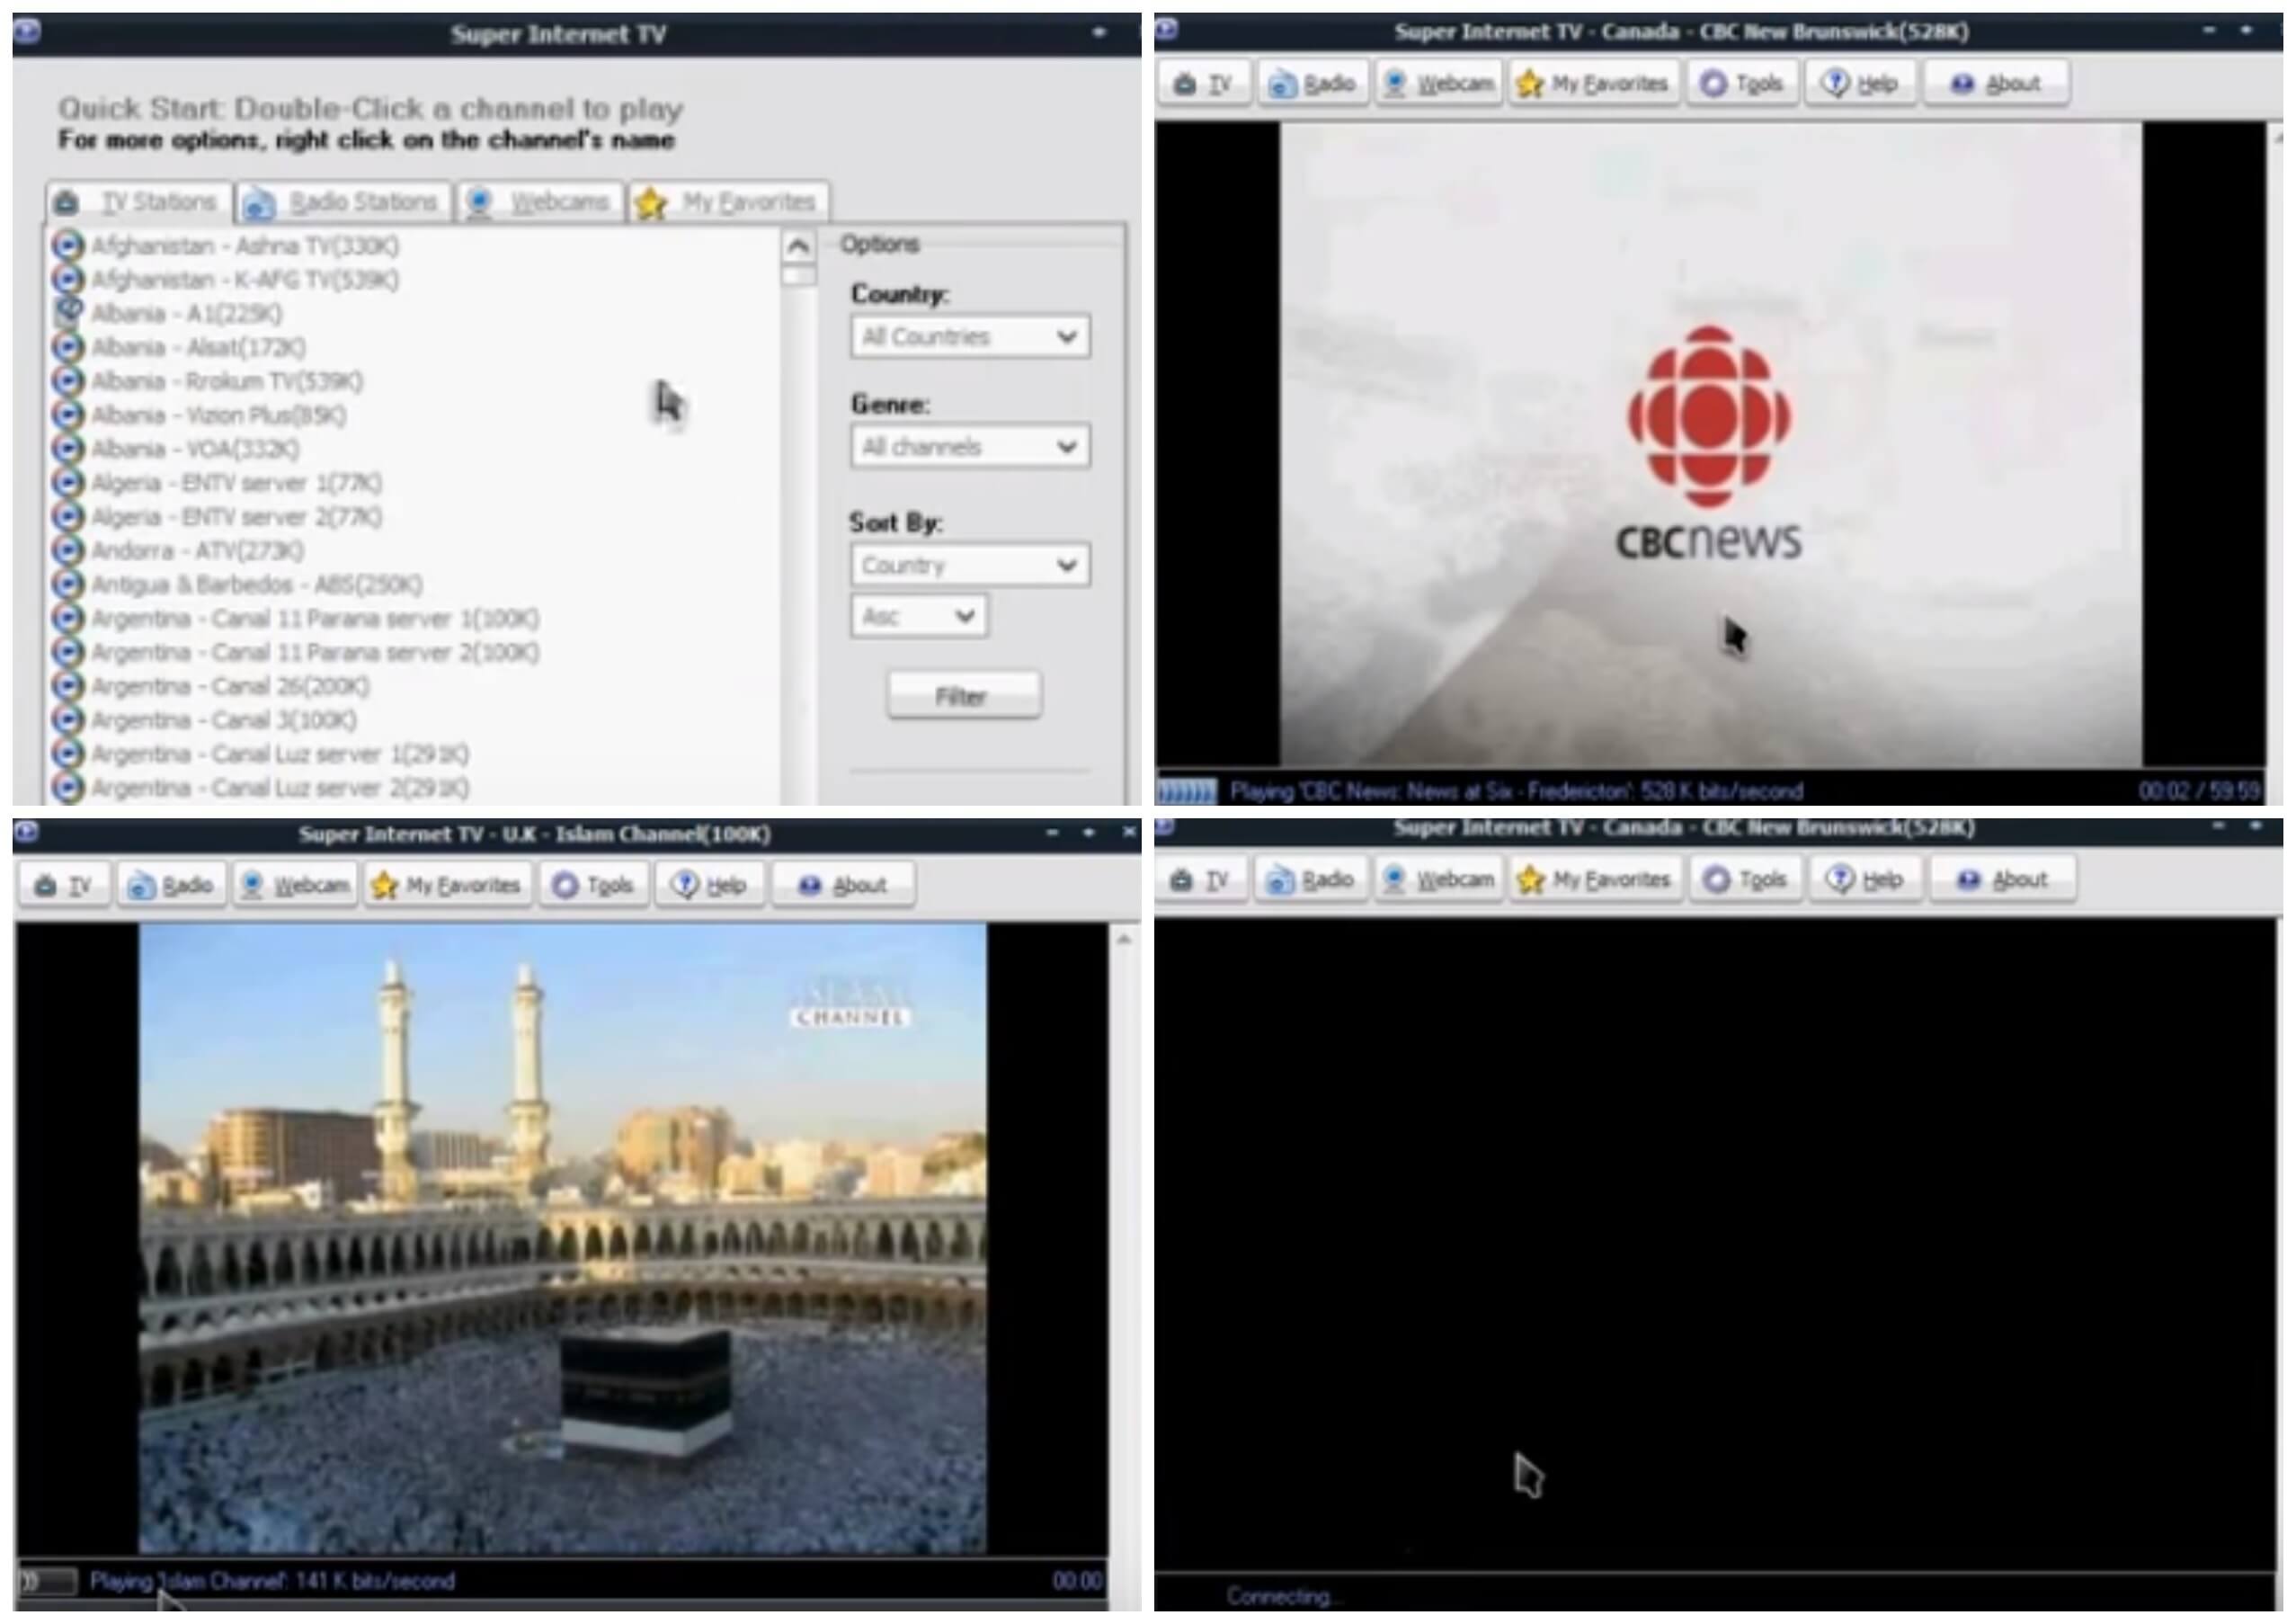Click Webcam button in the Connecting window
The image size is (2296, 1624).
pos(1439,880)
